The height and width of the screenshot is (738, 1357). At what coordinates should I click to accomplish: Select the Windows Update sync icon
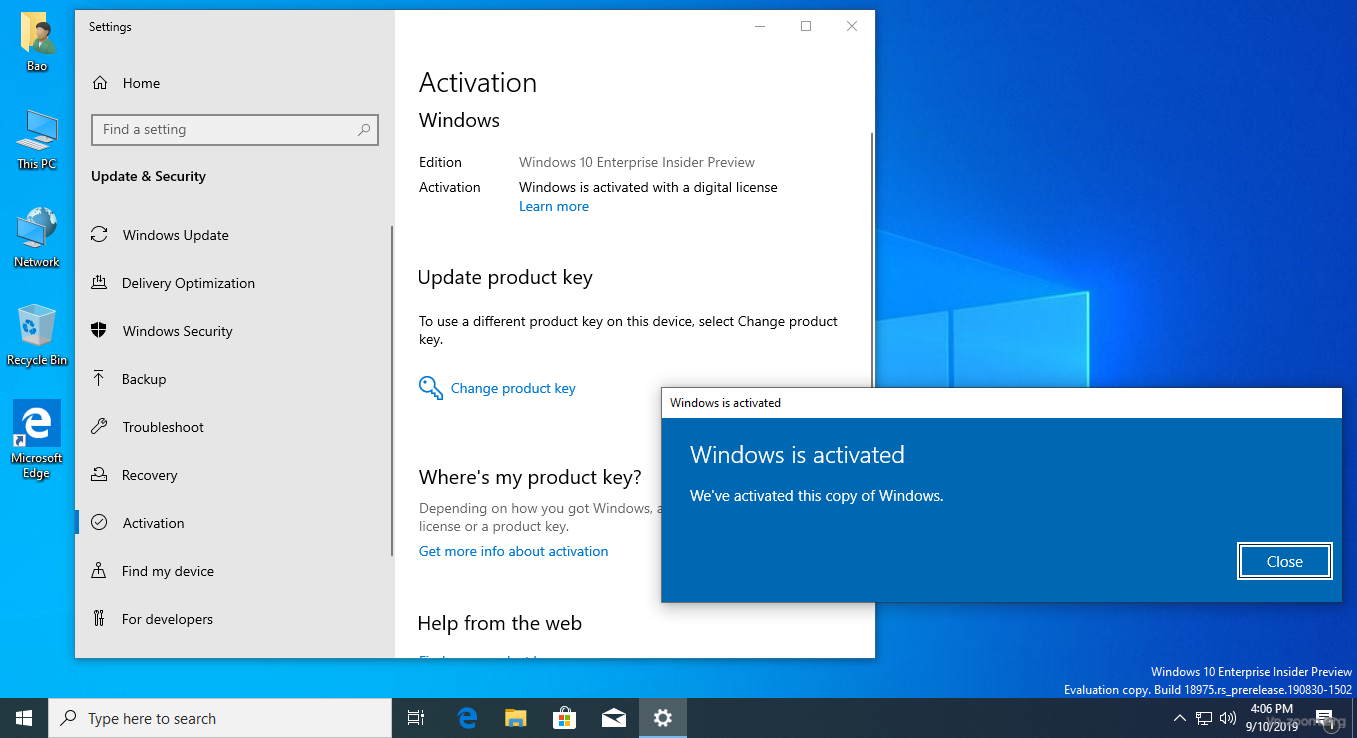99,235
